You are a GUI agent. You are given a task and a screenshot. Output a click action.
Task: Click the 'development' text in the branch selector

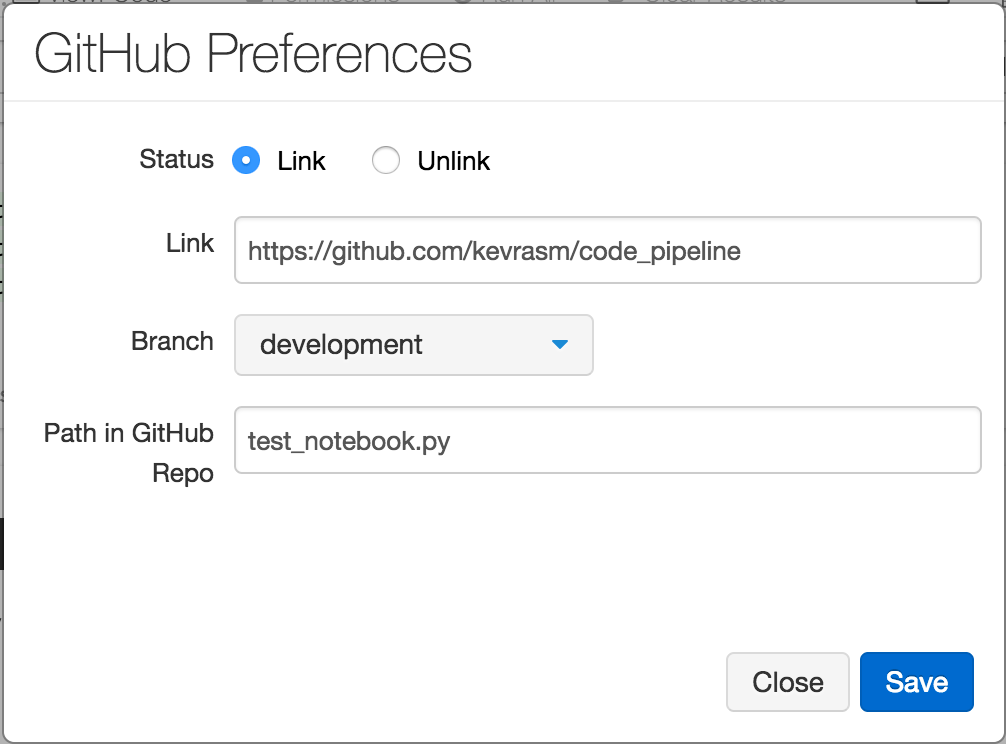point(341,345)
